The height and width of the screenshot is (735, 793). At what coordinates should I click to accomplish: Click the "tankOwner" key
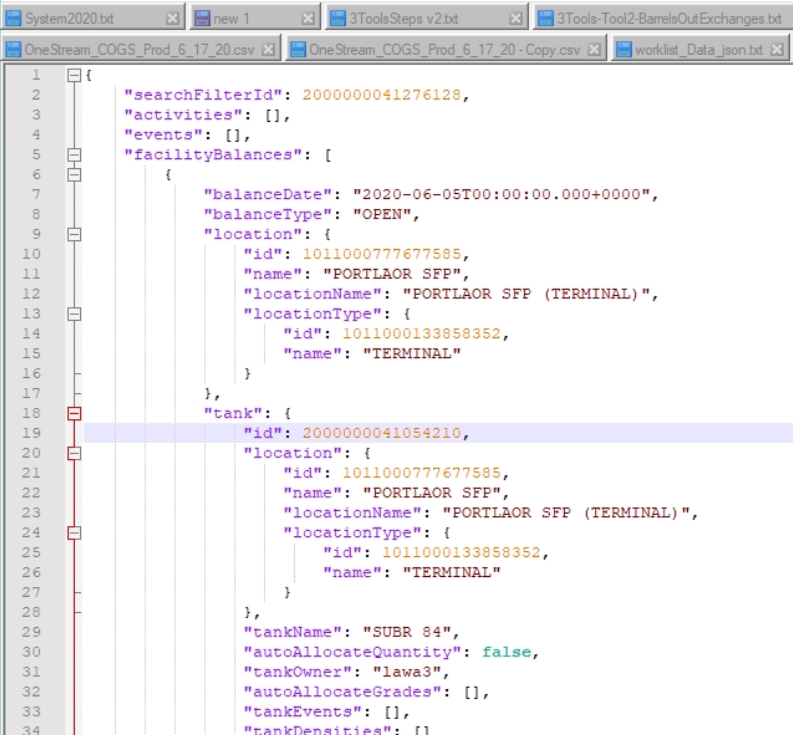coord(297,672)
